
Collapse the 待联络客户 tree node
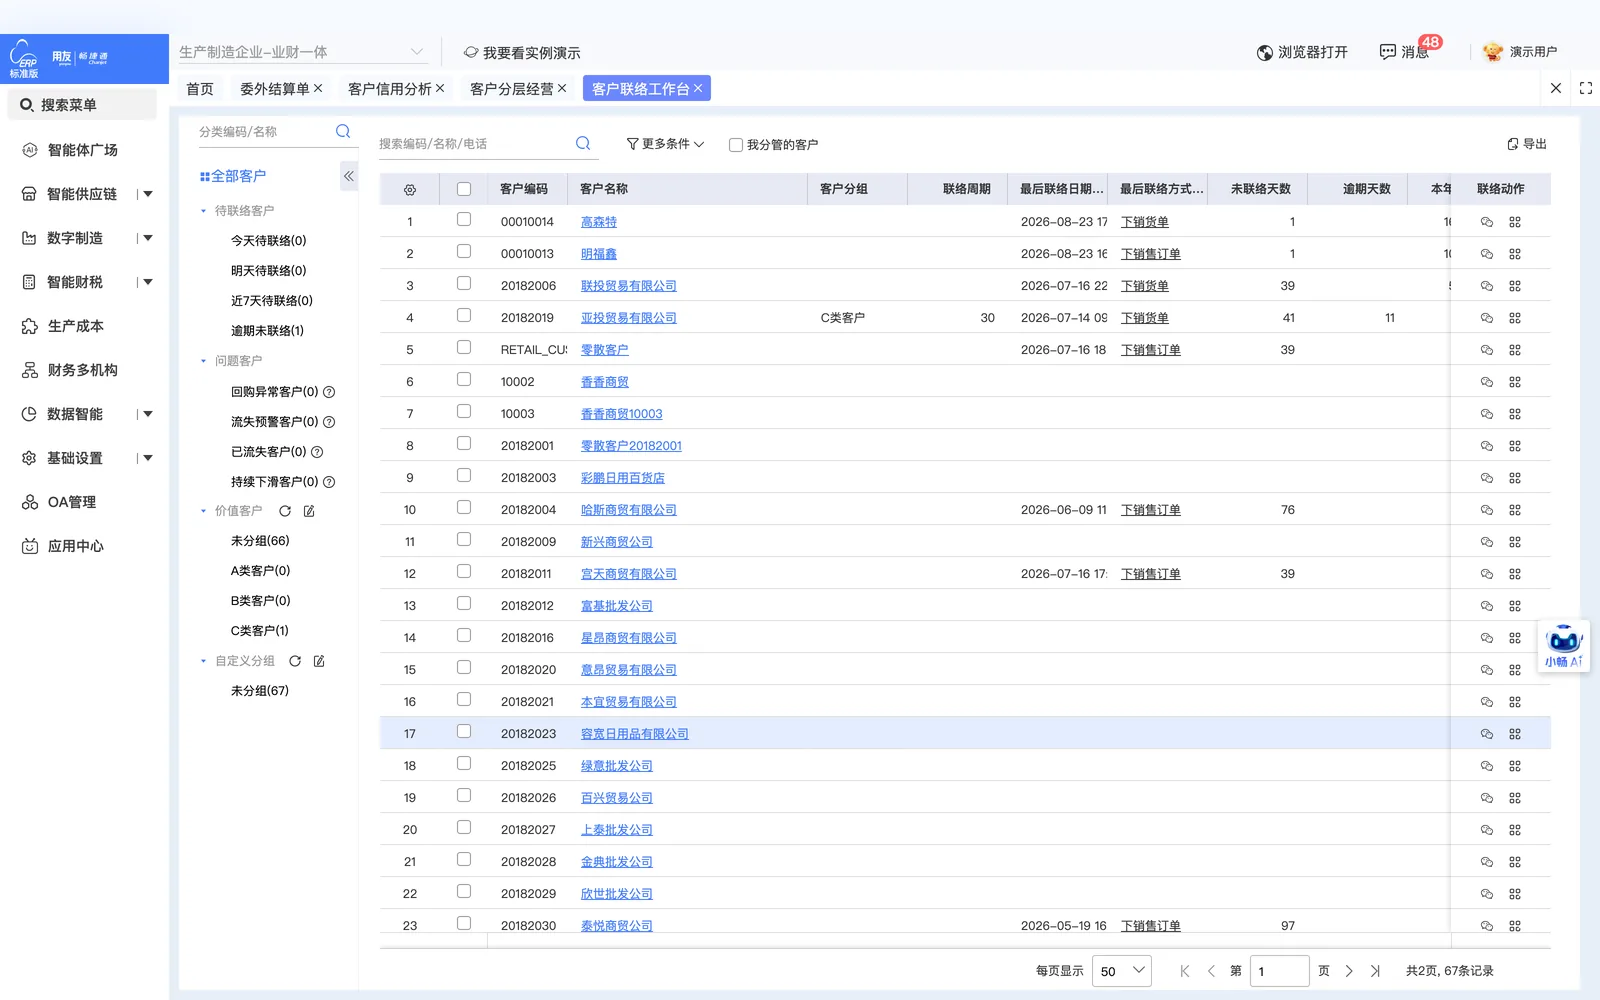pos(203,211)
